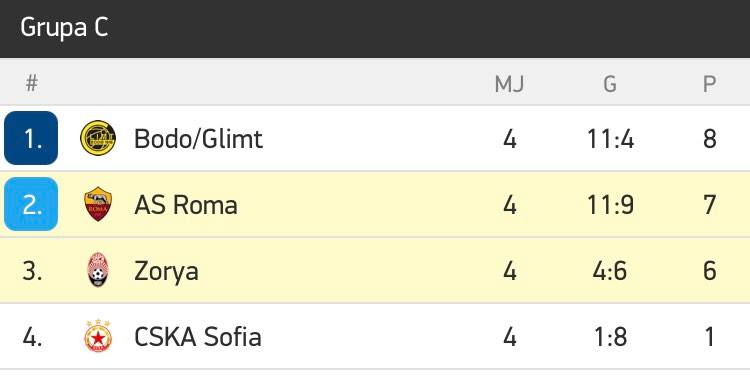This screenshot has height=383, width=750.
Task: Click the # rank column header
Action: click(32, 84)
